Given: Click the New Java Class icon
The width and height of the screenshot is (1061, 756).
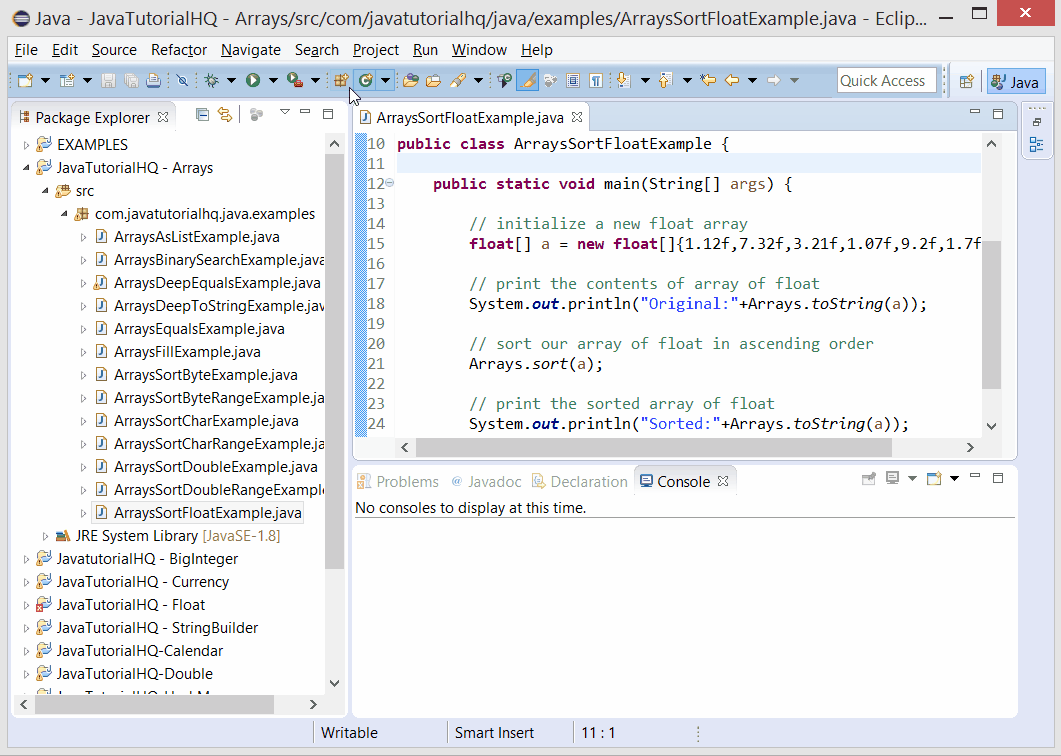Looking at the screenshot, I should coord(366,81).
